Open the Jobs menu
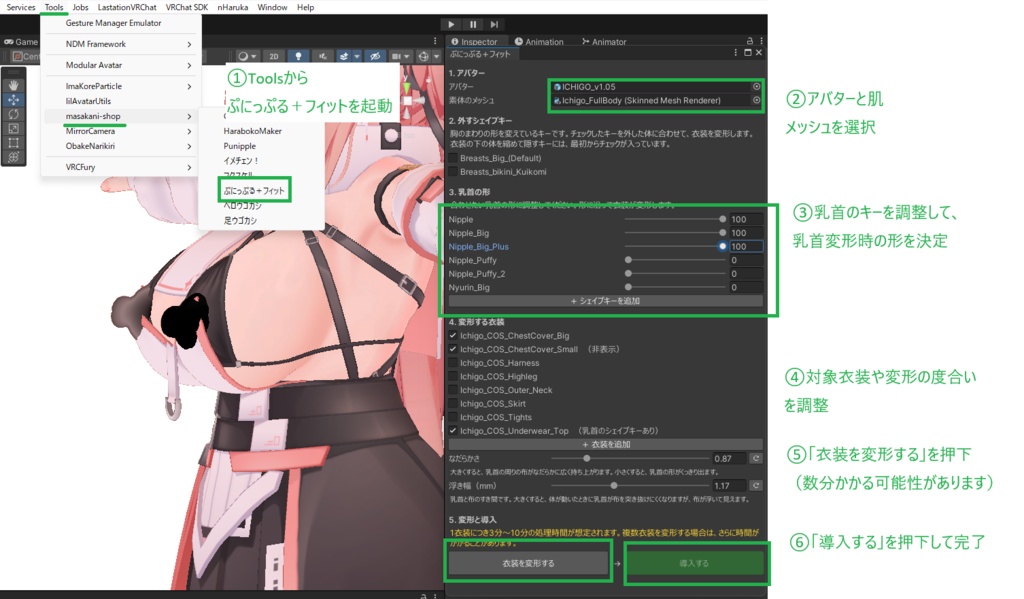This screenshot has height=599, width=1024. (x=80, y=7)
